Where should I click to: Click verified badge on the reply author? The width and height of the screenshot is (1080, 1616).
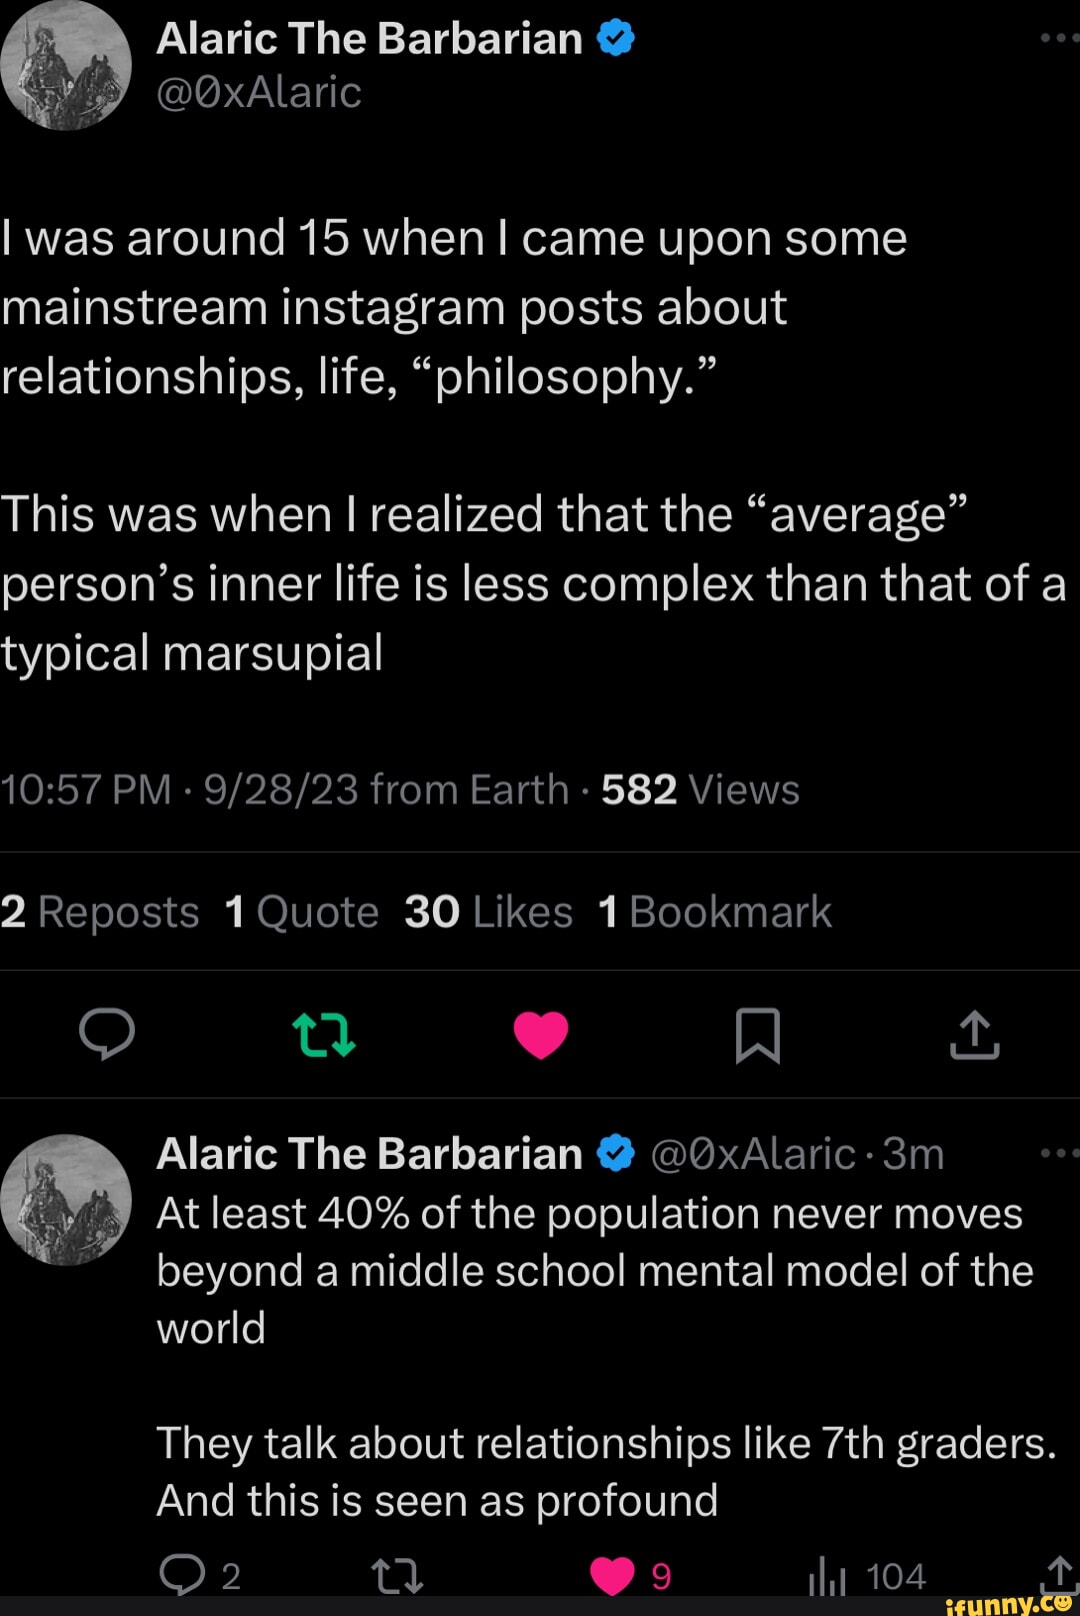[x=616, y=1154]
